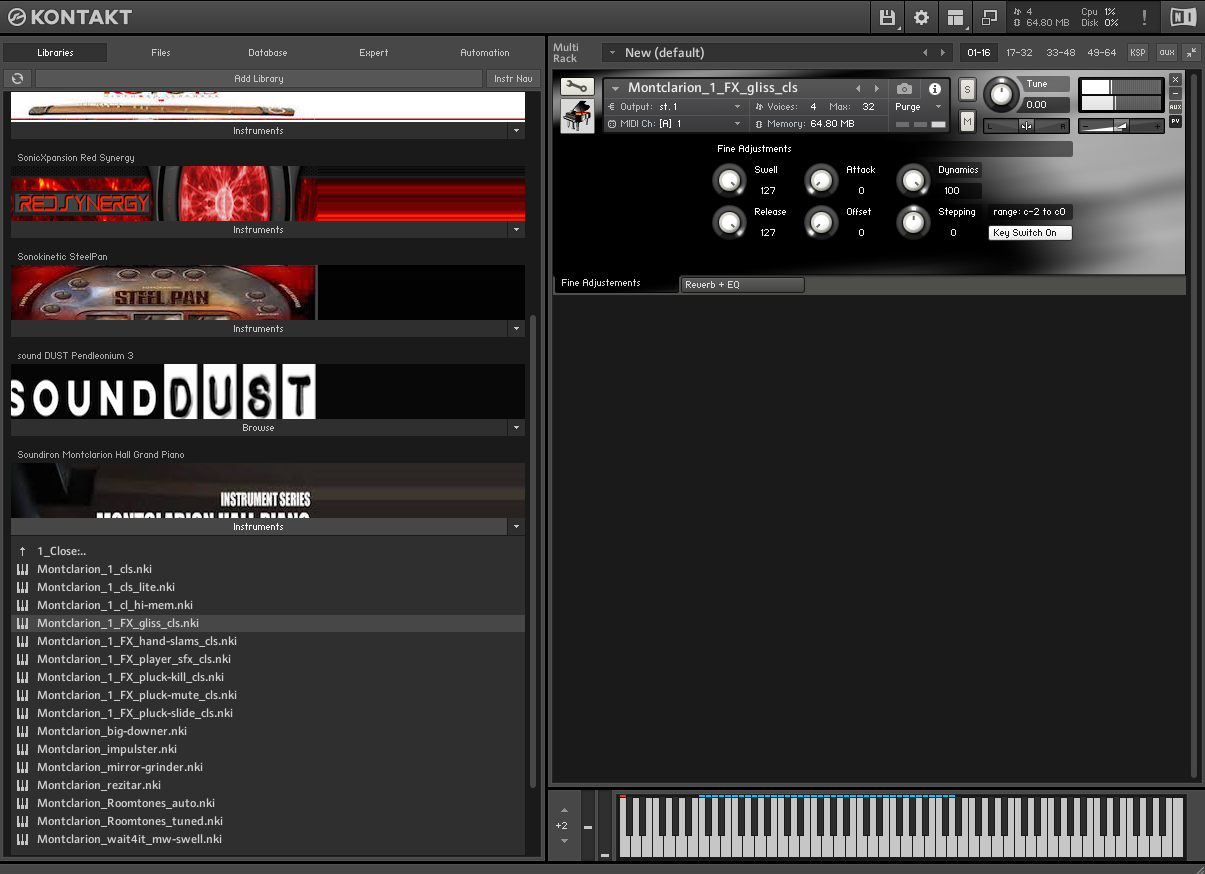1205x874 pixels.
Task: Minimize the instrument header with minus button
Action: pos(1175,92)
